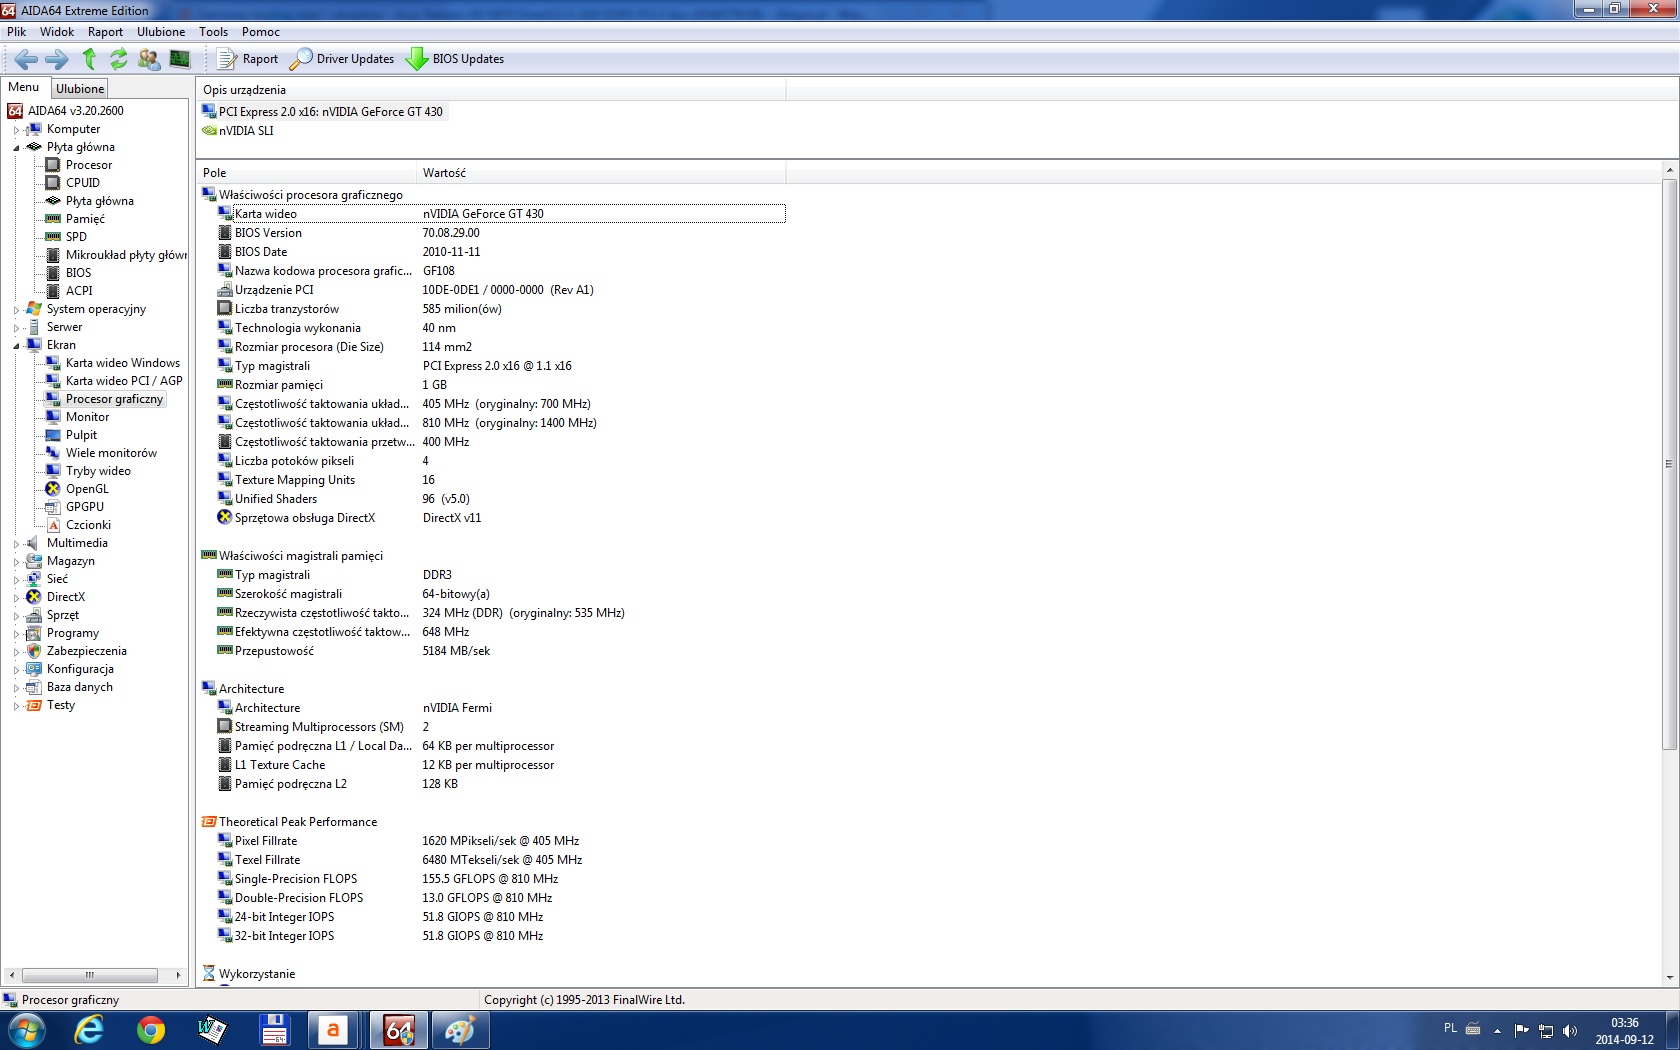Expand the Magazyn tree node

16,562
